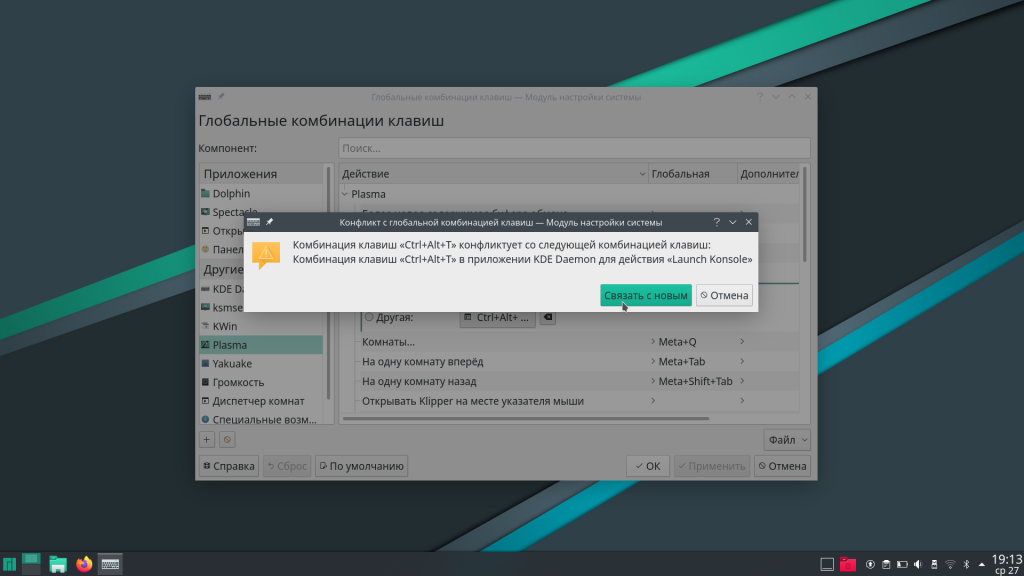Screen dimensions: 1024x576
Task: Click the red folder tray icon
Action: click(848, 564)
